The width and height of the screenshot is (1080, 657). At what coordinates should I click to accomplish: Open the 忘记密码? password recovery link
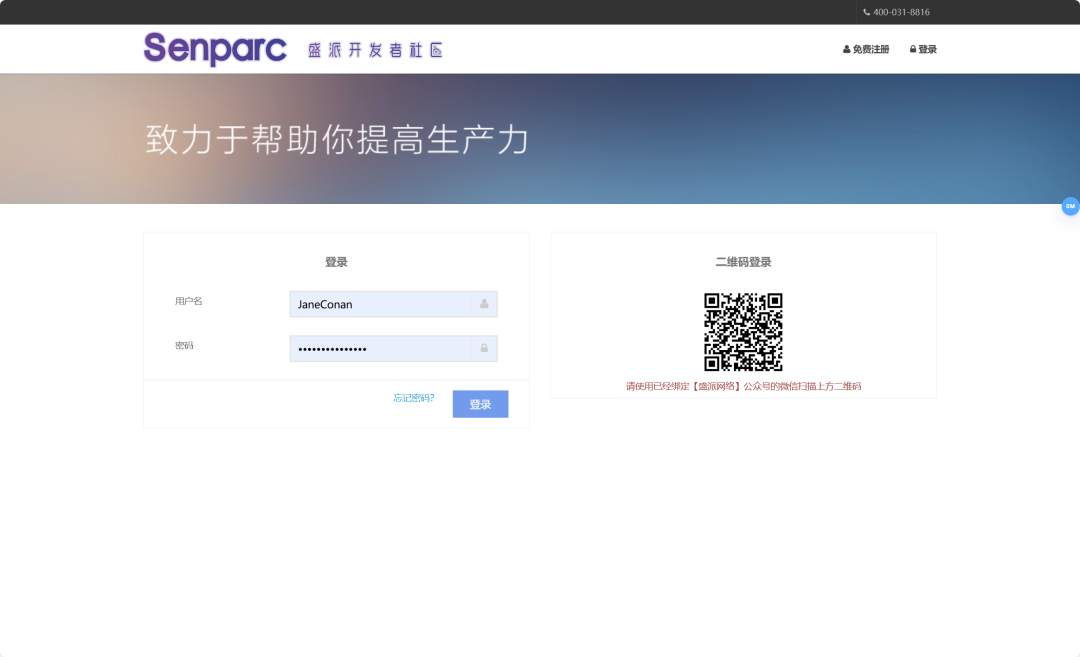coord(414,398)
